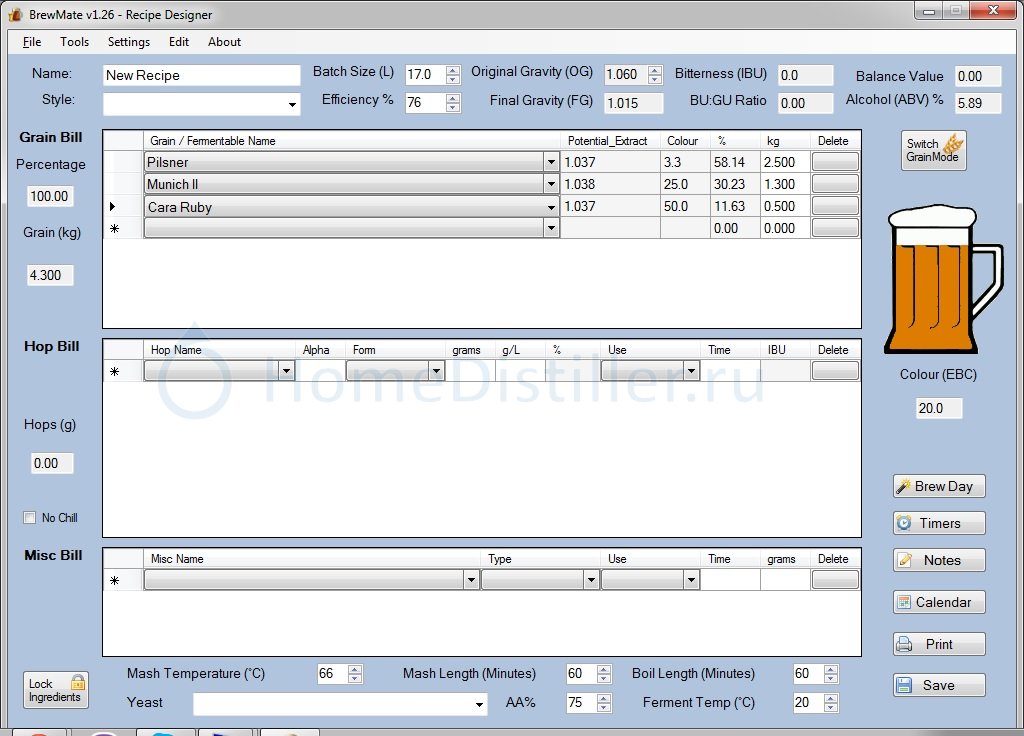The width and height of the screenshot is (1024, 736).
Task: Expand the Style dropdown
Action: pyautogui.click(x=292, y=104)
